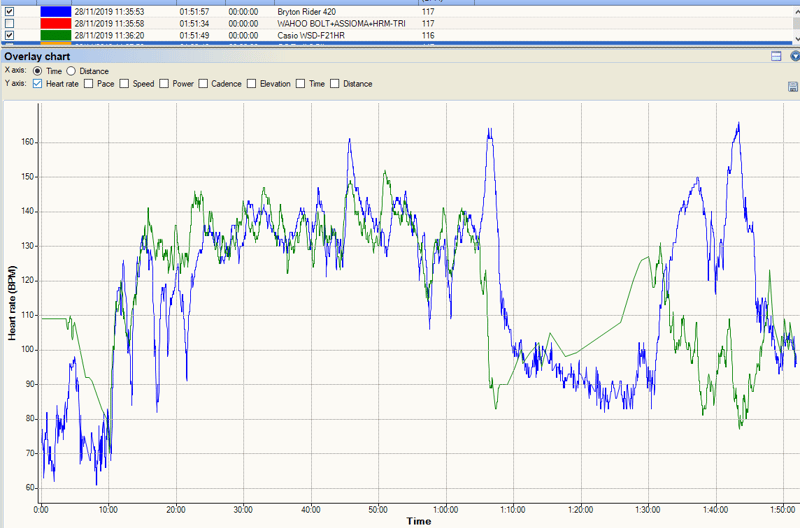
Task: Click the panel layout icon in Overlay chart header
Action: pyautogui.click(x=776, y=57)
